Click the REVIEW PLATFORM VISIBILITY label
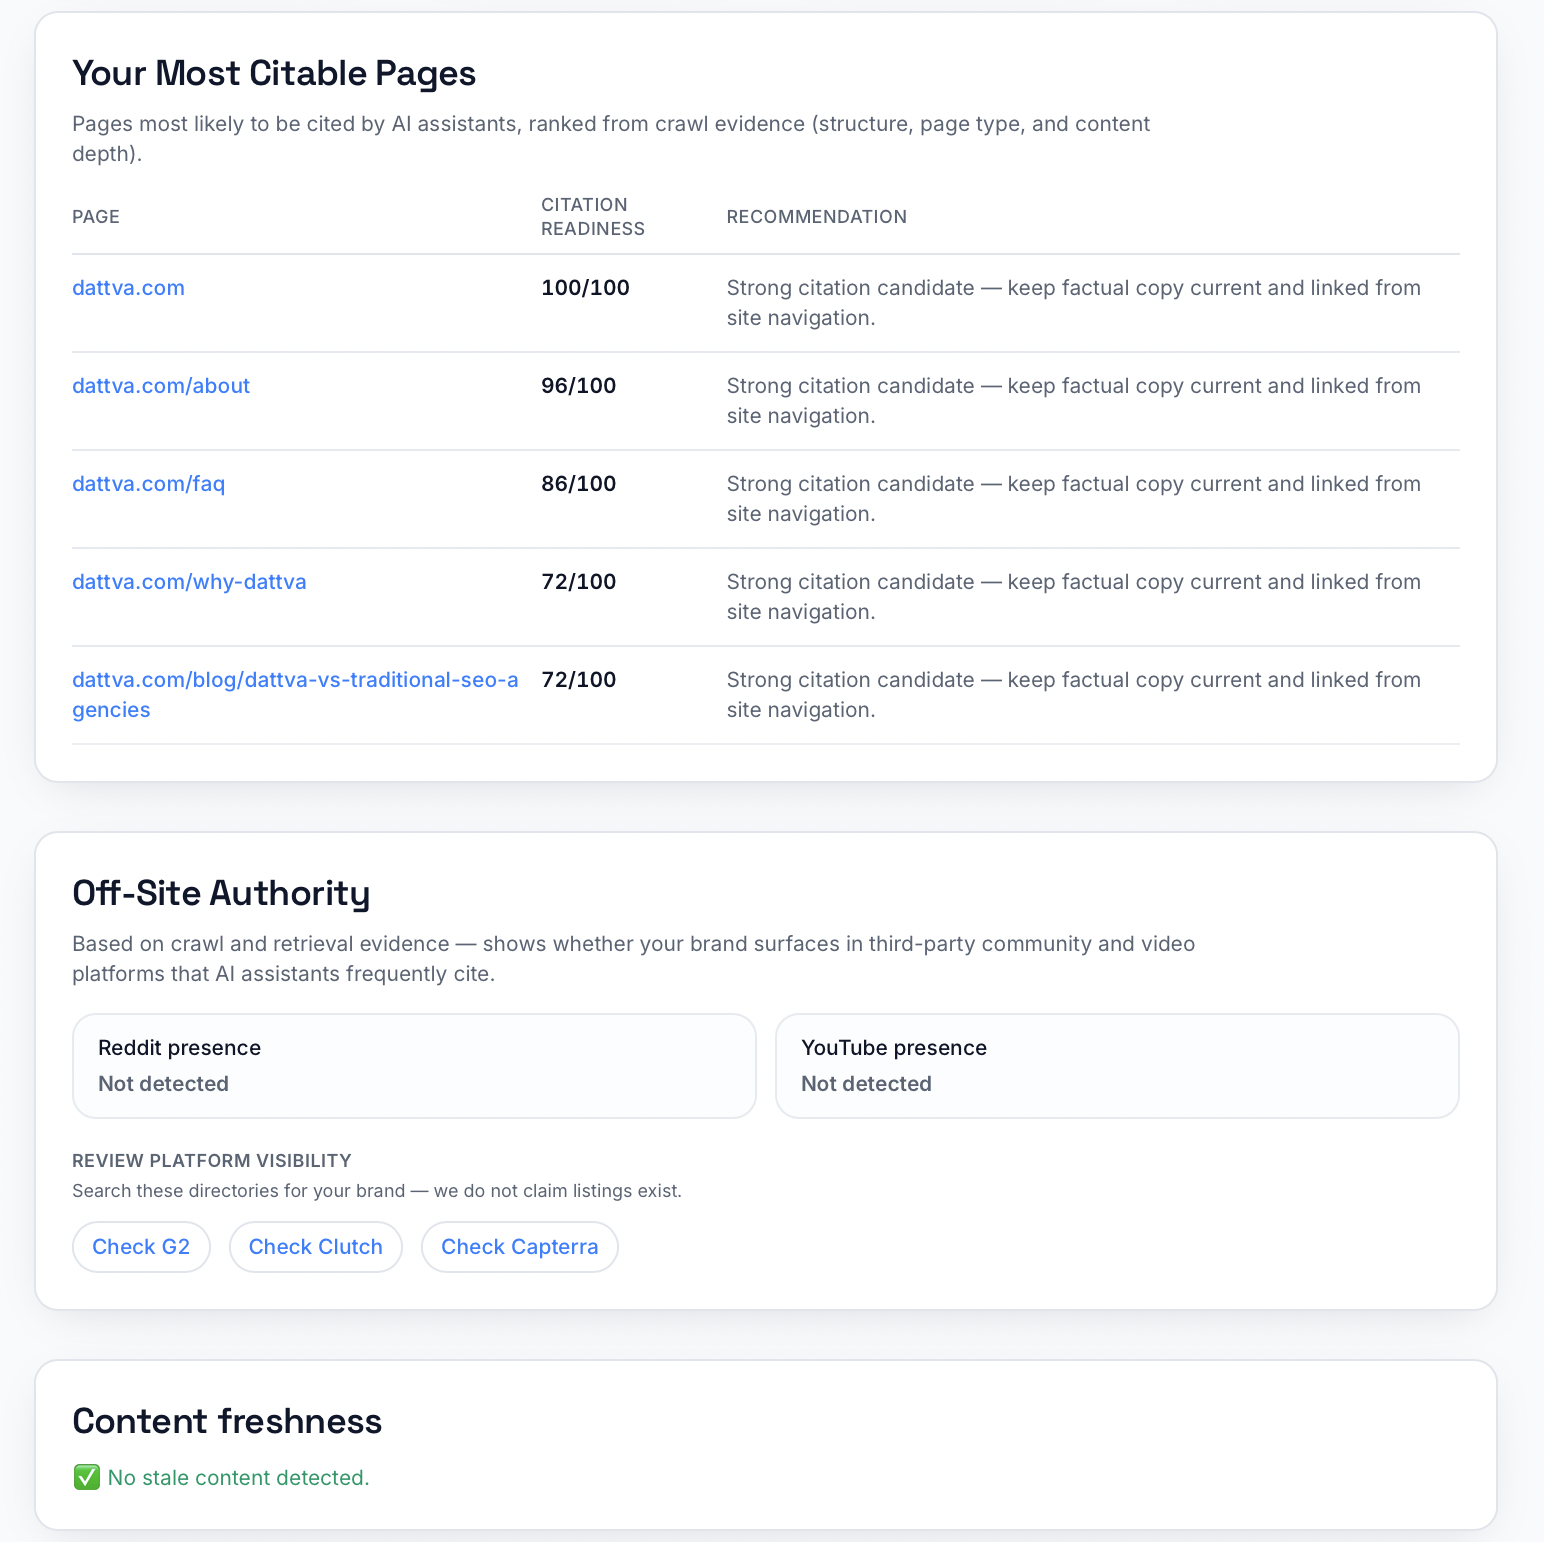 [212, 1161]
